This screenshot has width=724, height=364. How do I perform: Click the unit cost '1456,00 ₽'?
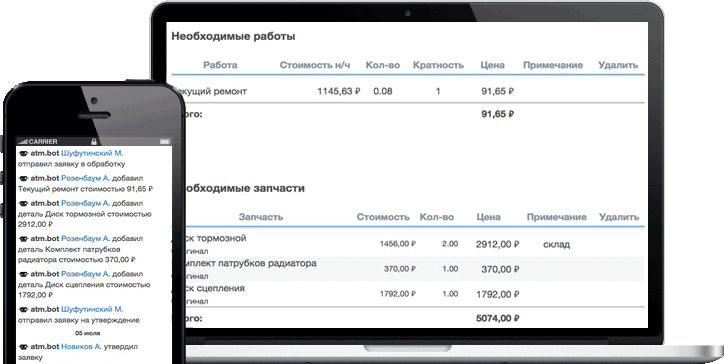pyautogui.click(x=398, y=244)
